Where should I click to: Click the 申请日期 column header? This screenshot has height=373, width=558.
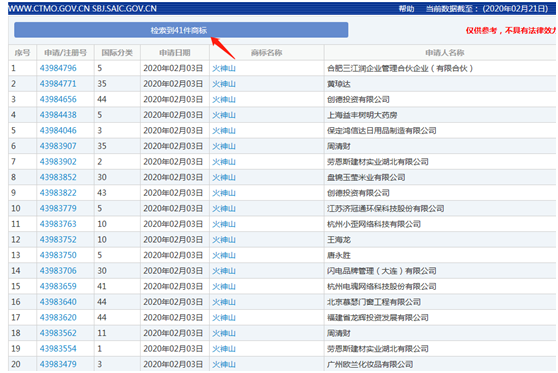[175, 53]
